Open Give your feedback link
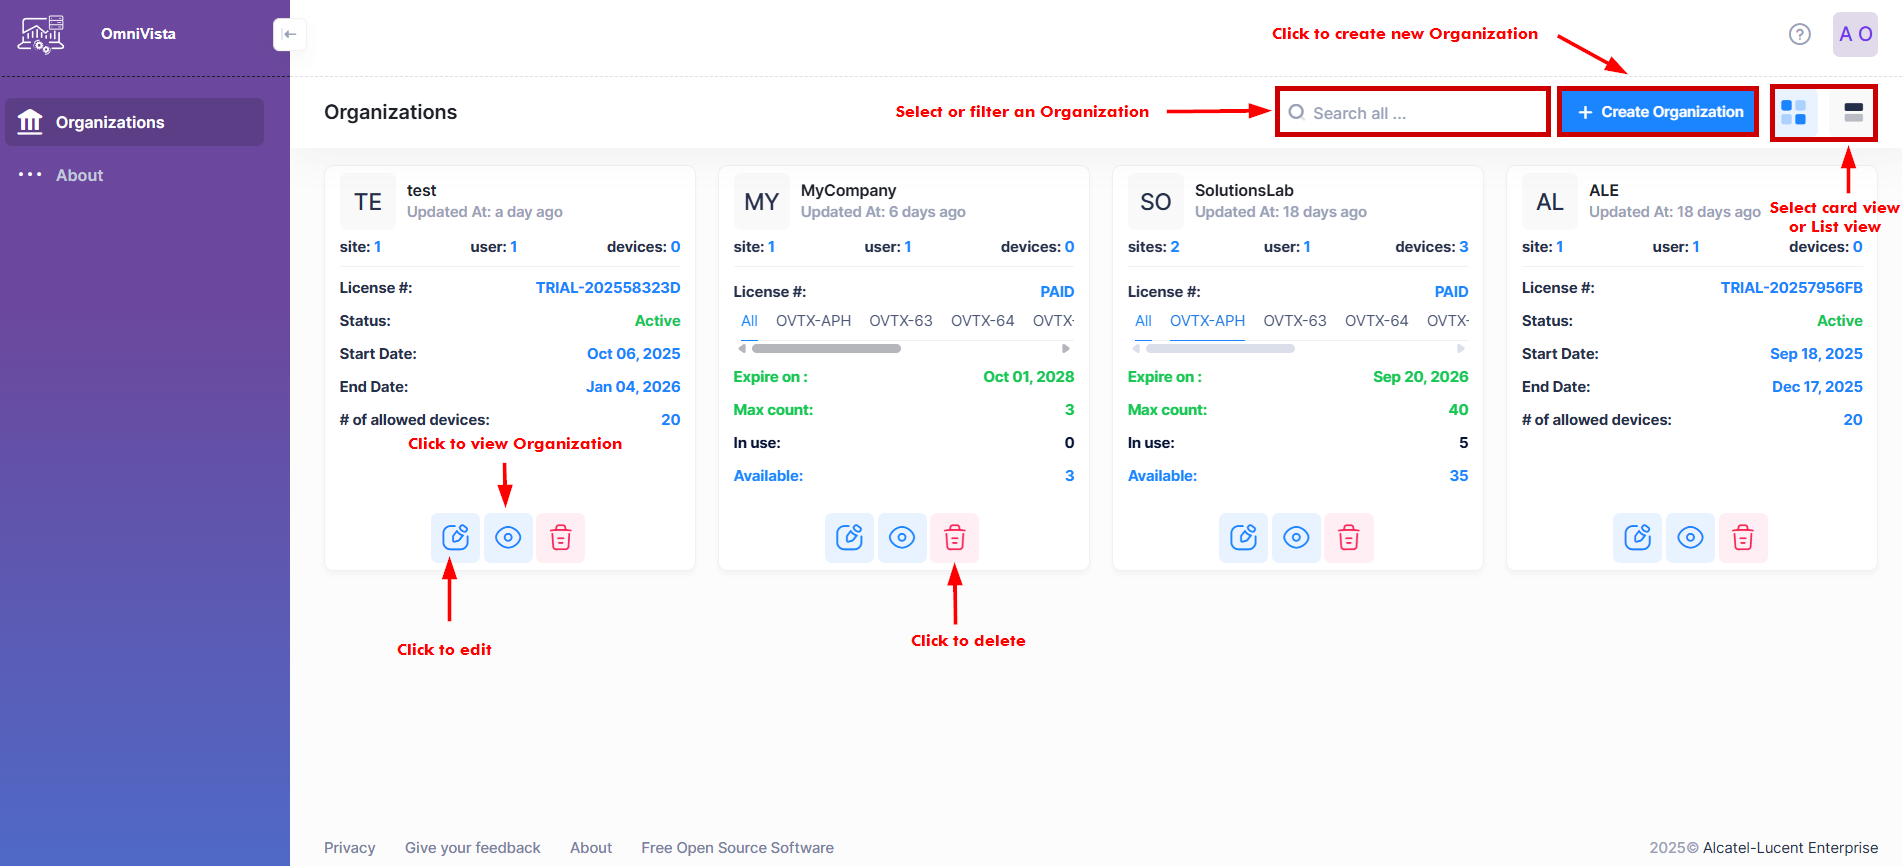Image resolution: width=1902 pixels, height=866 pixels. point(472,847)
